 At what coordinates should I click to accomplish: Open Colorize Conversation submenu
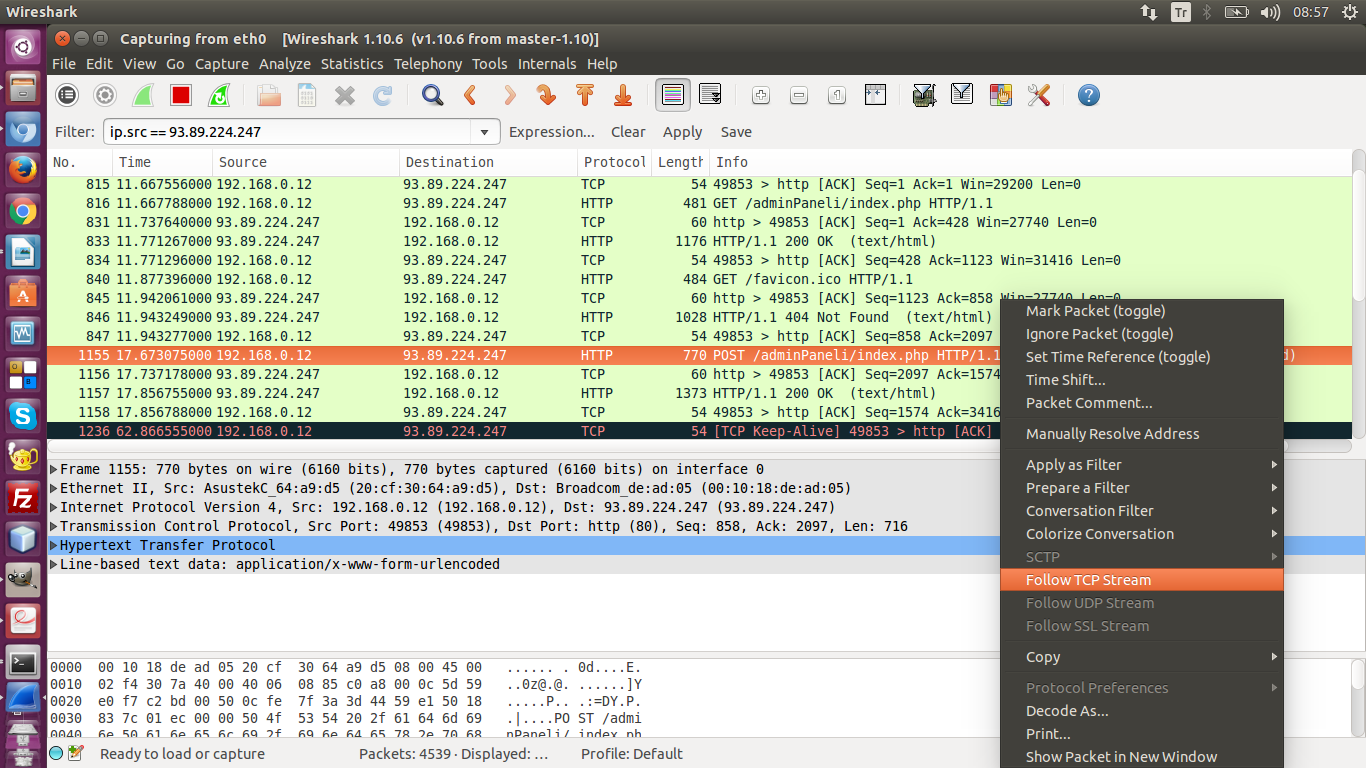point(1141,534)
